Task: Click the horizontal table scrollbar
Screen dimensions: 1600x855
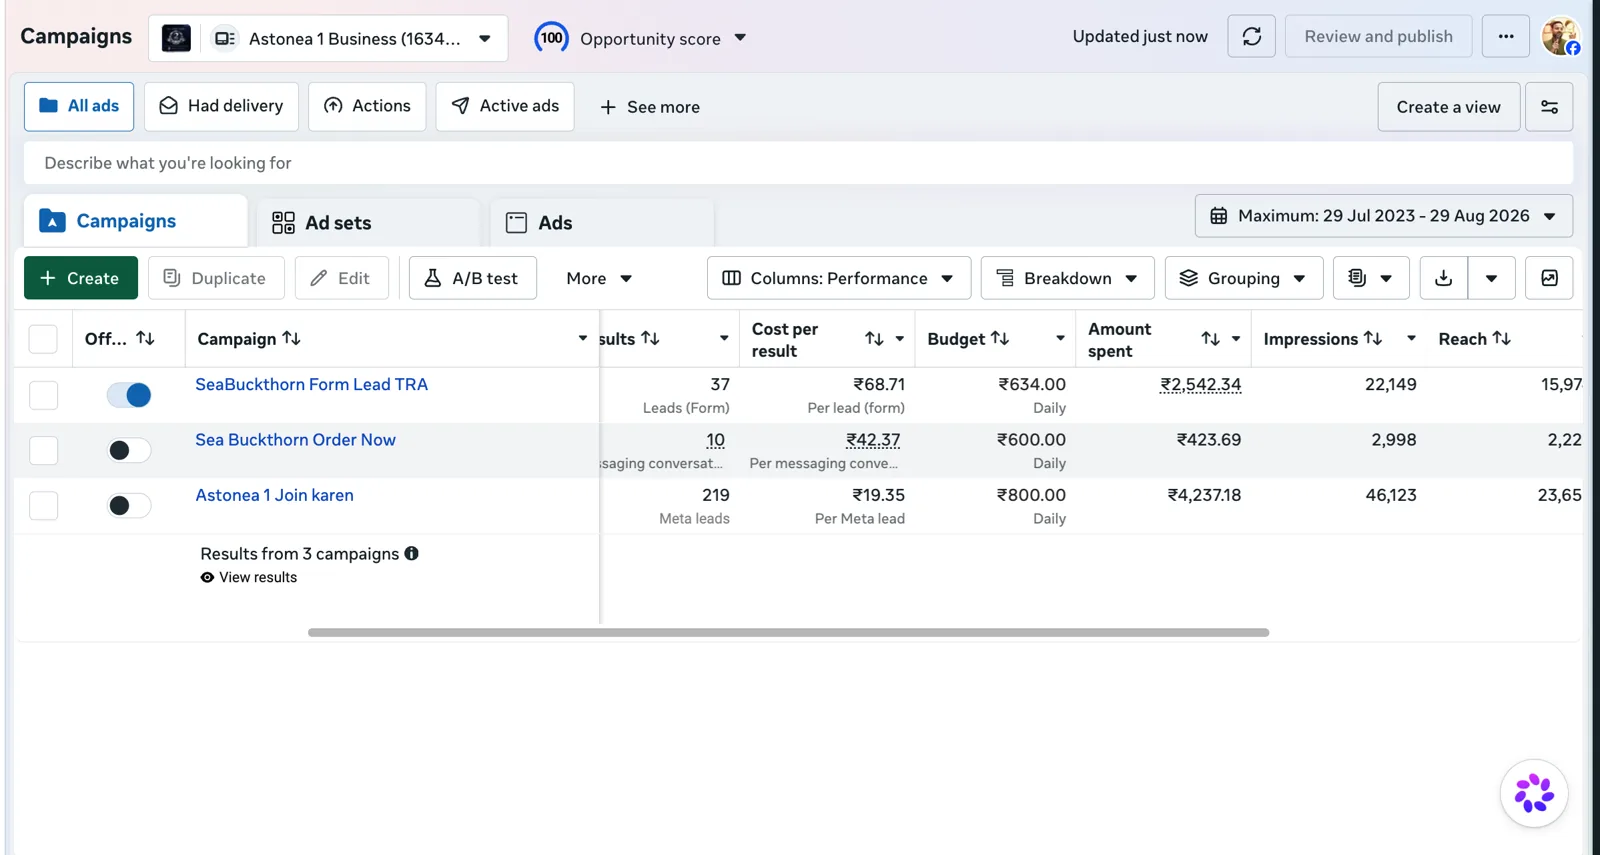Action: (788, 632)
